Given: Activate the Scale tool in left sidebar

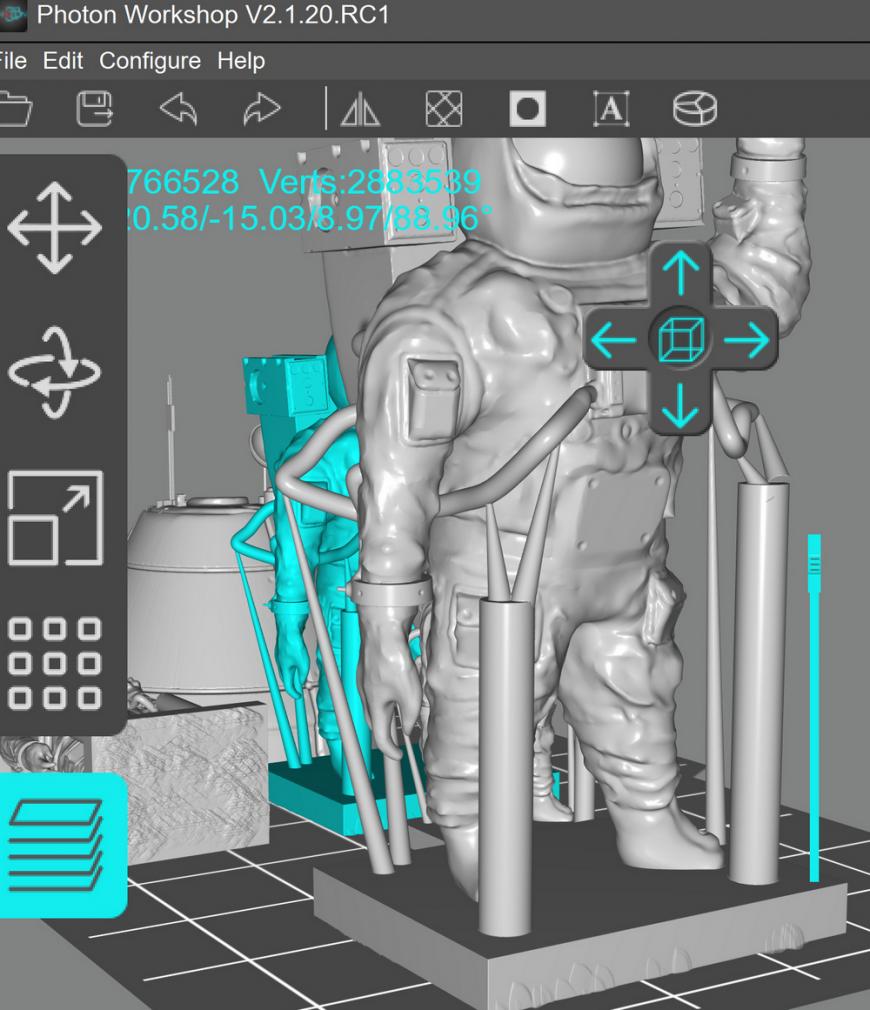Looking at the screenshot, I should (x=54, y=517).
